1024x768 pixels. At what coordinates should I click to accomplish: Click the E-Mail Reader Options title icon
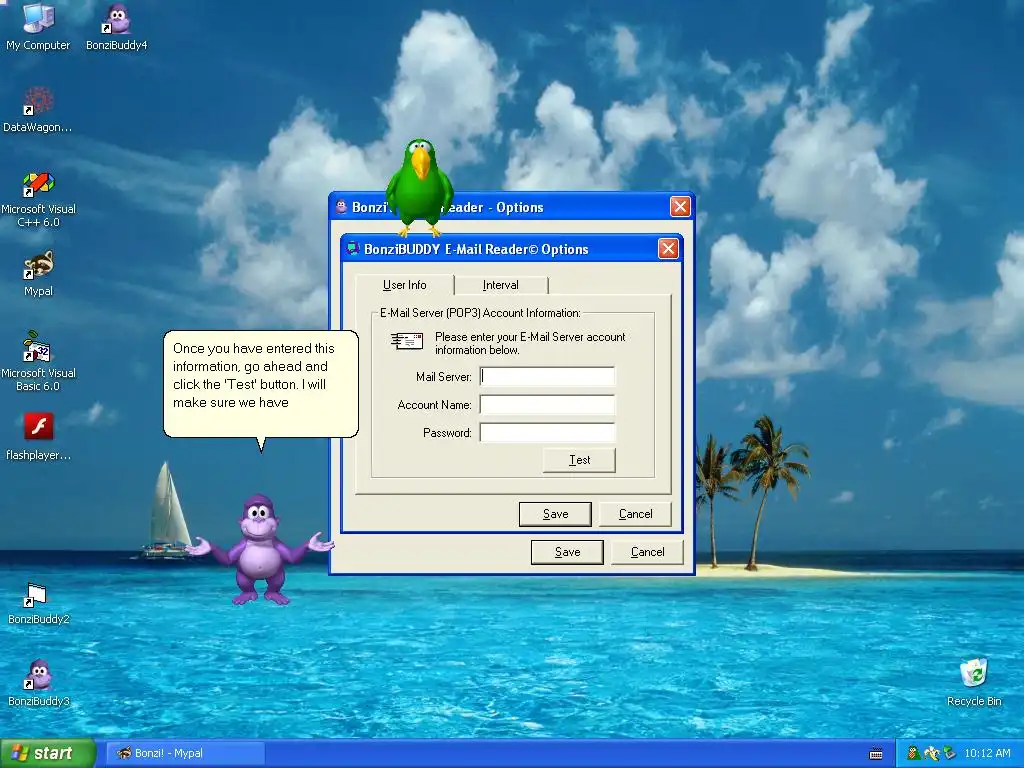(353, 249)
